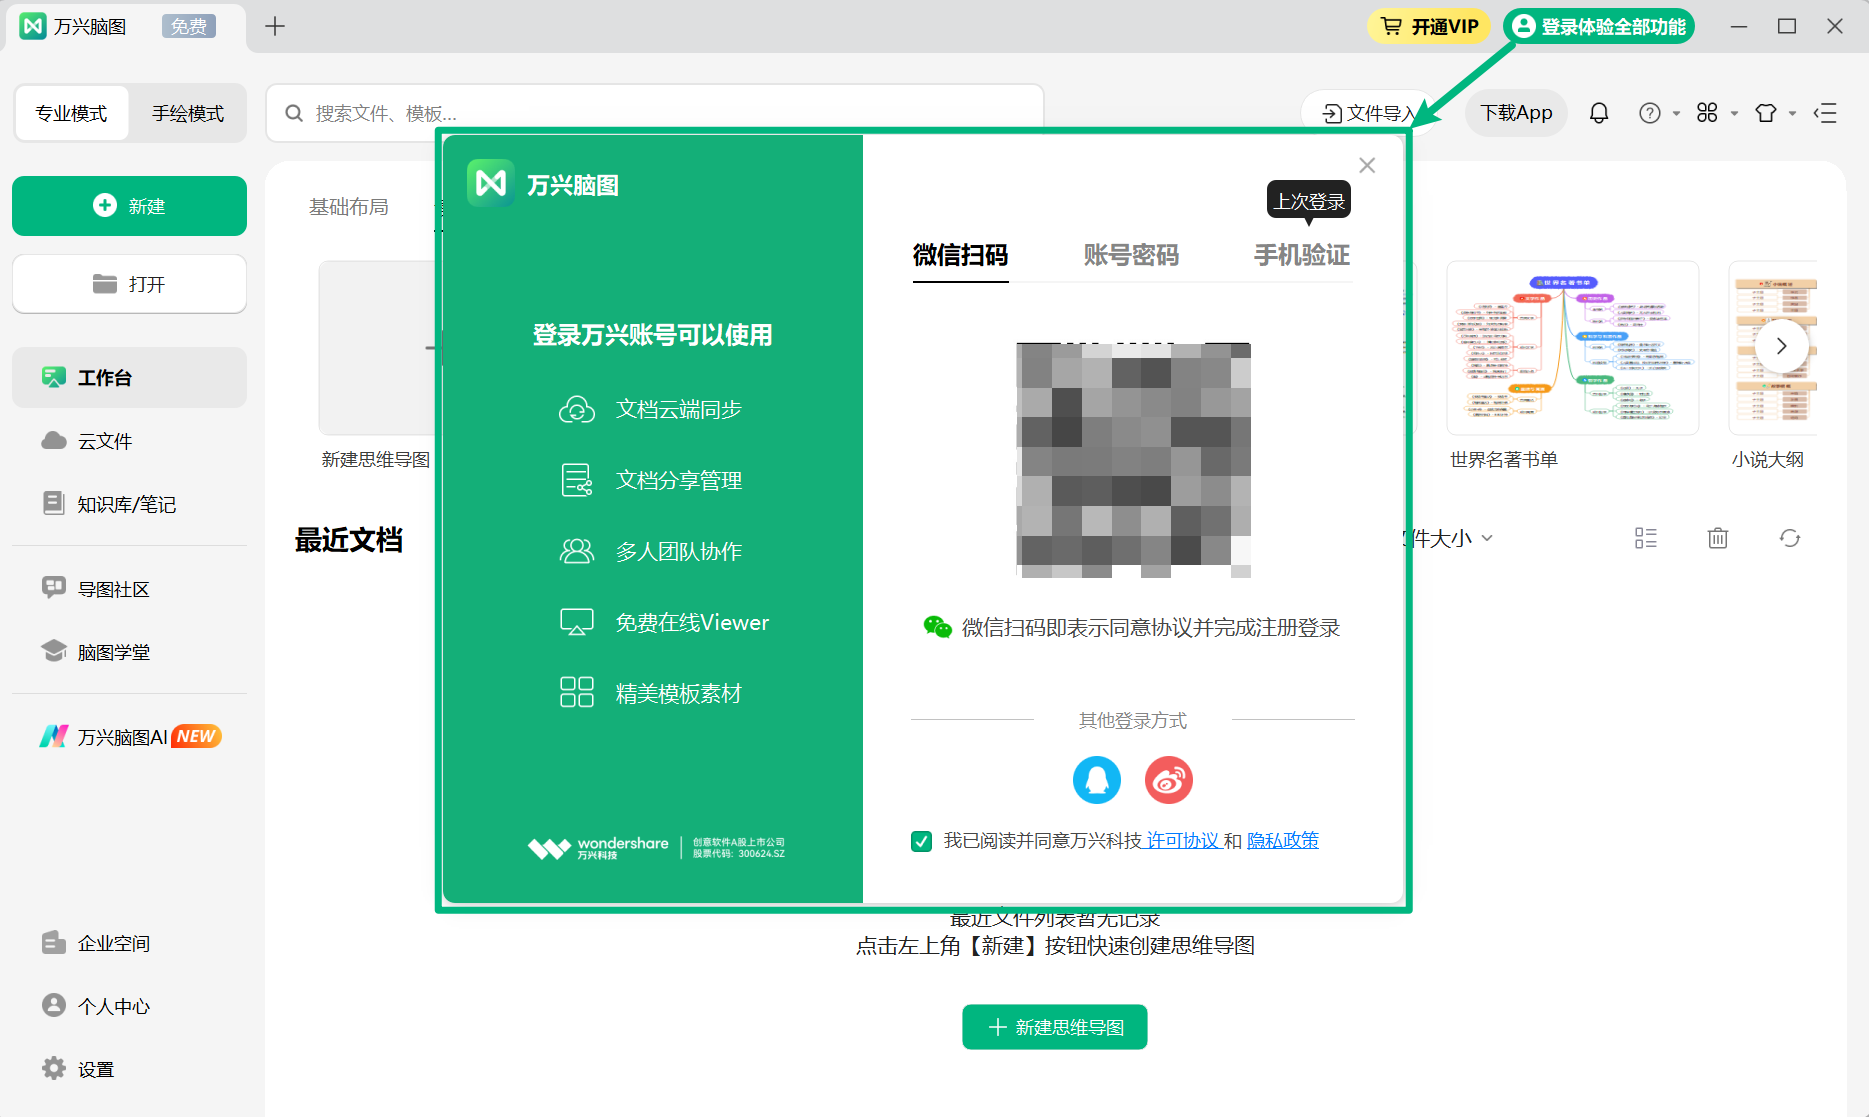
Task: Click 下载App button
Action: pyautogui.click(x=1516, y=113)
